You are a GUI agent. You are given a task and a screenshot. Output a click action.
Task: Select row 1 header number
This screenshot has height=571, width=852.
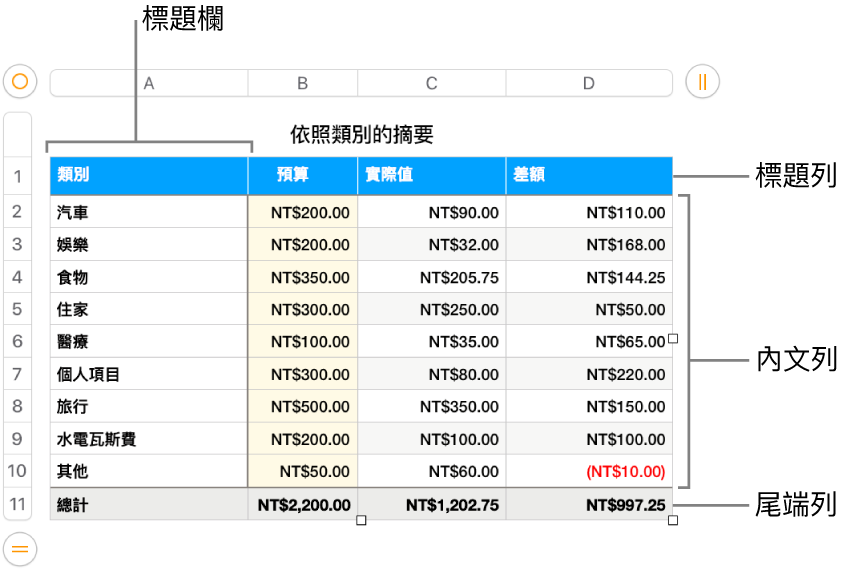click(x=18, y=177)
